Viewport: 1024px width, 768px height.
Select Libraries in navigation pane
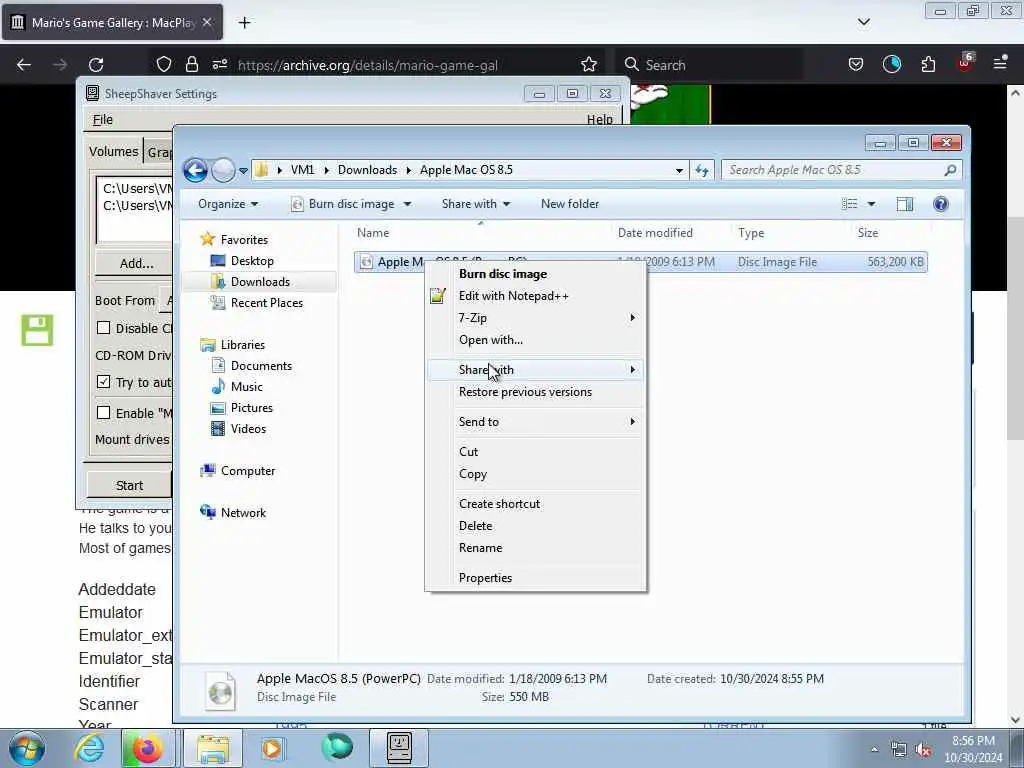click(242, 345)
